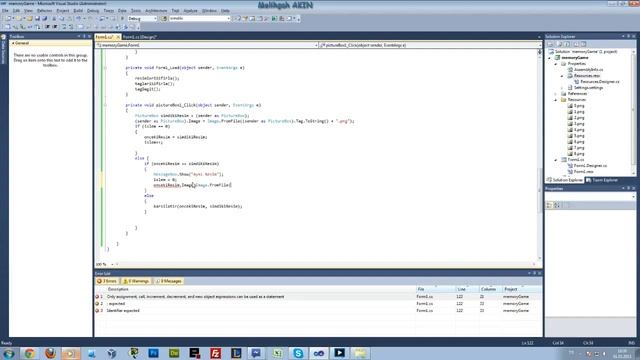The width and height of the screenshot is (640, 360).
Task: Collapse the General group in Toolbox
Action: pyautogui.click(x=13, y=43)
